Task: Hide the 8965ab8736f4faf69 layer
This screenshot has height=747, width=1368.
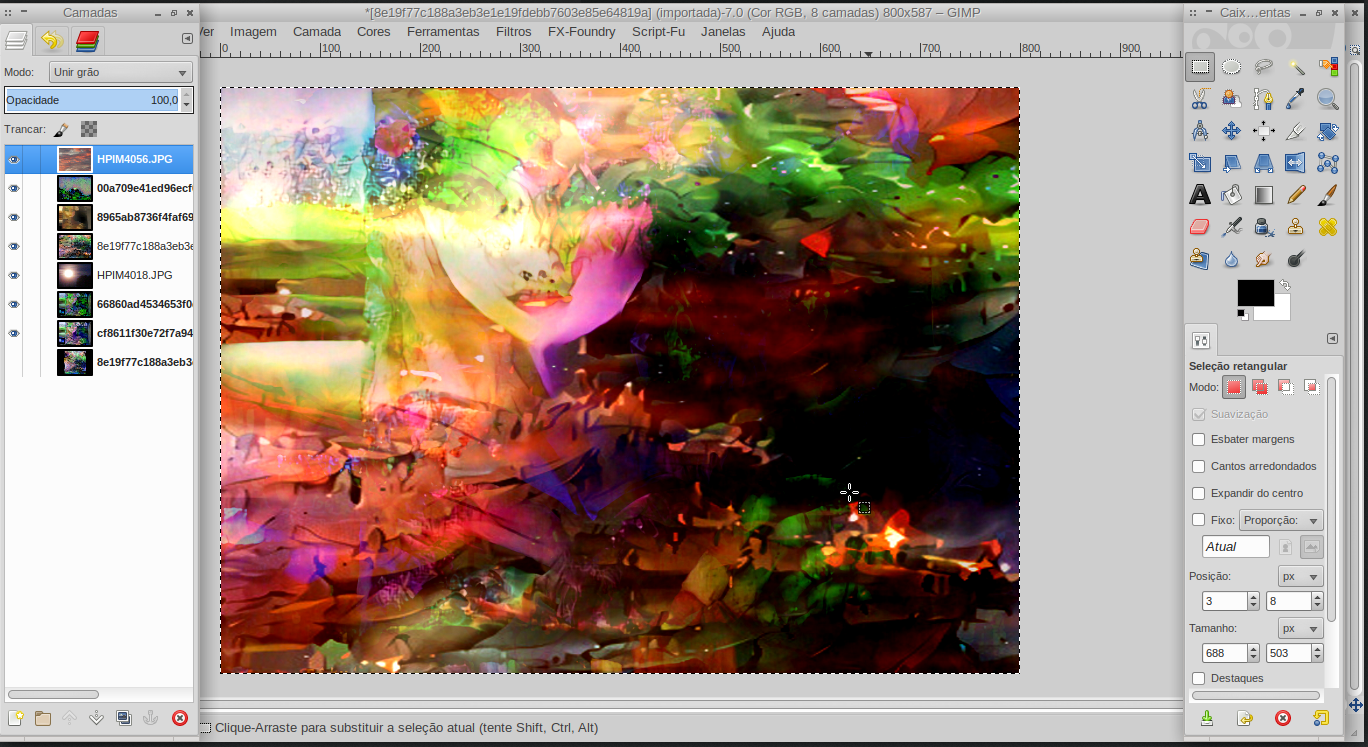Action: tap(14, 217)
